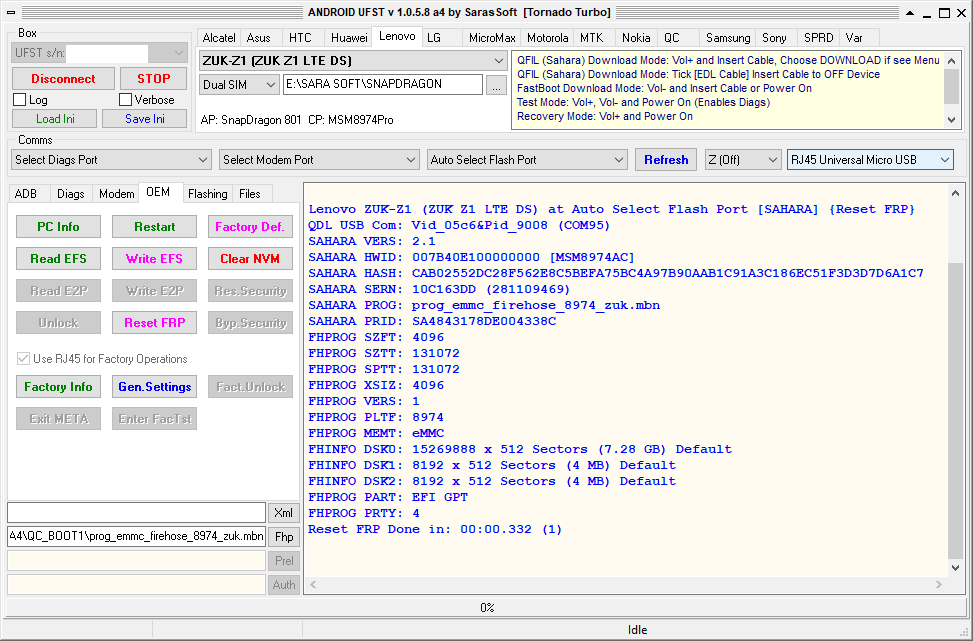Switch to the LG brand tab
The height and width of the screenshot is (641, 973).
(434, 38)
